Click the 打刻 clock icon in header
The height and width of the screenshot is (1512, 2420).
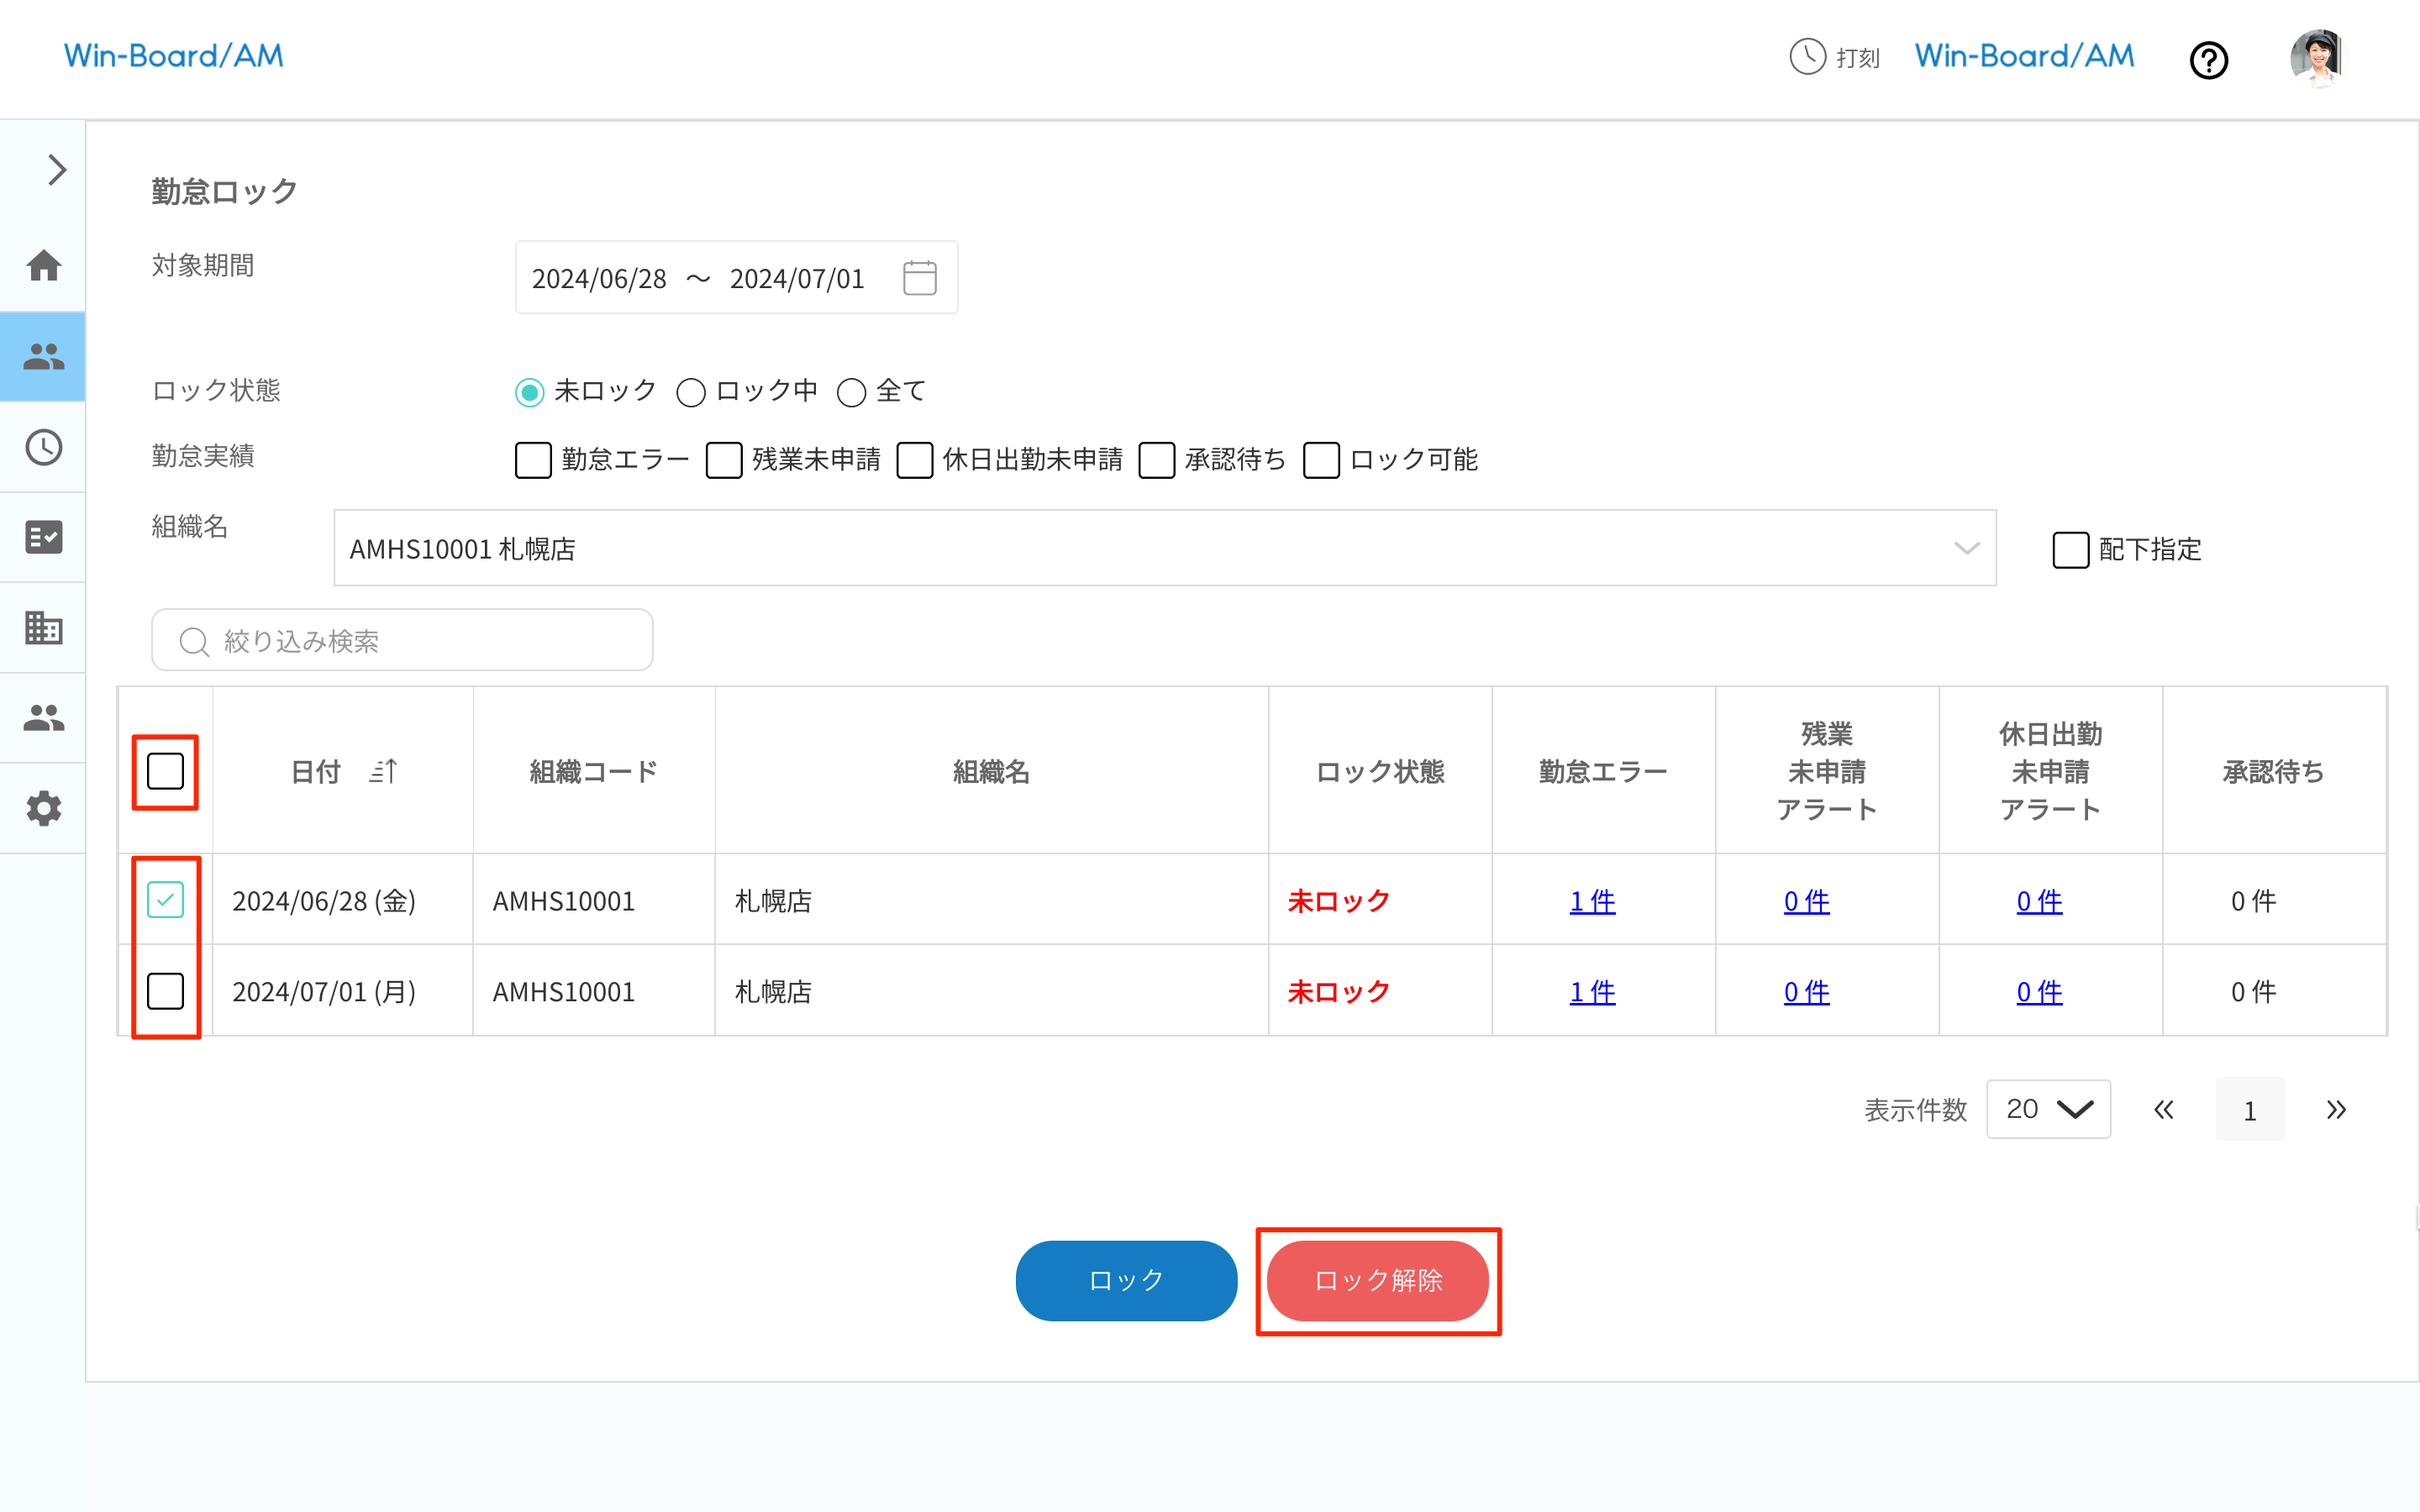point(1807,57)
